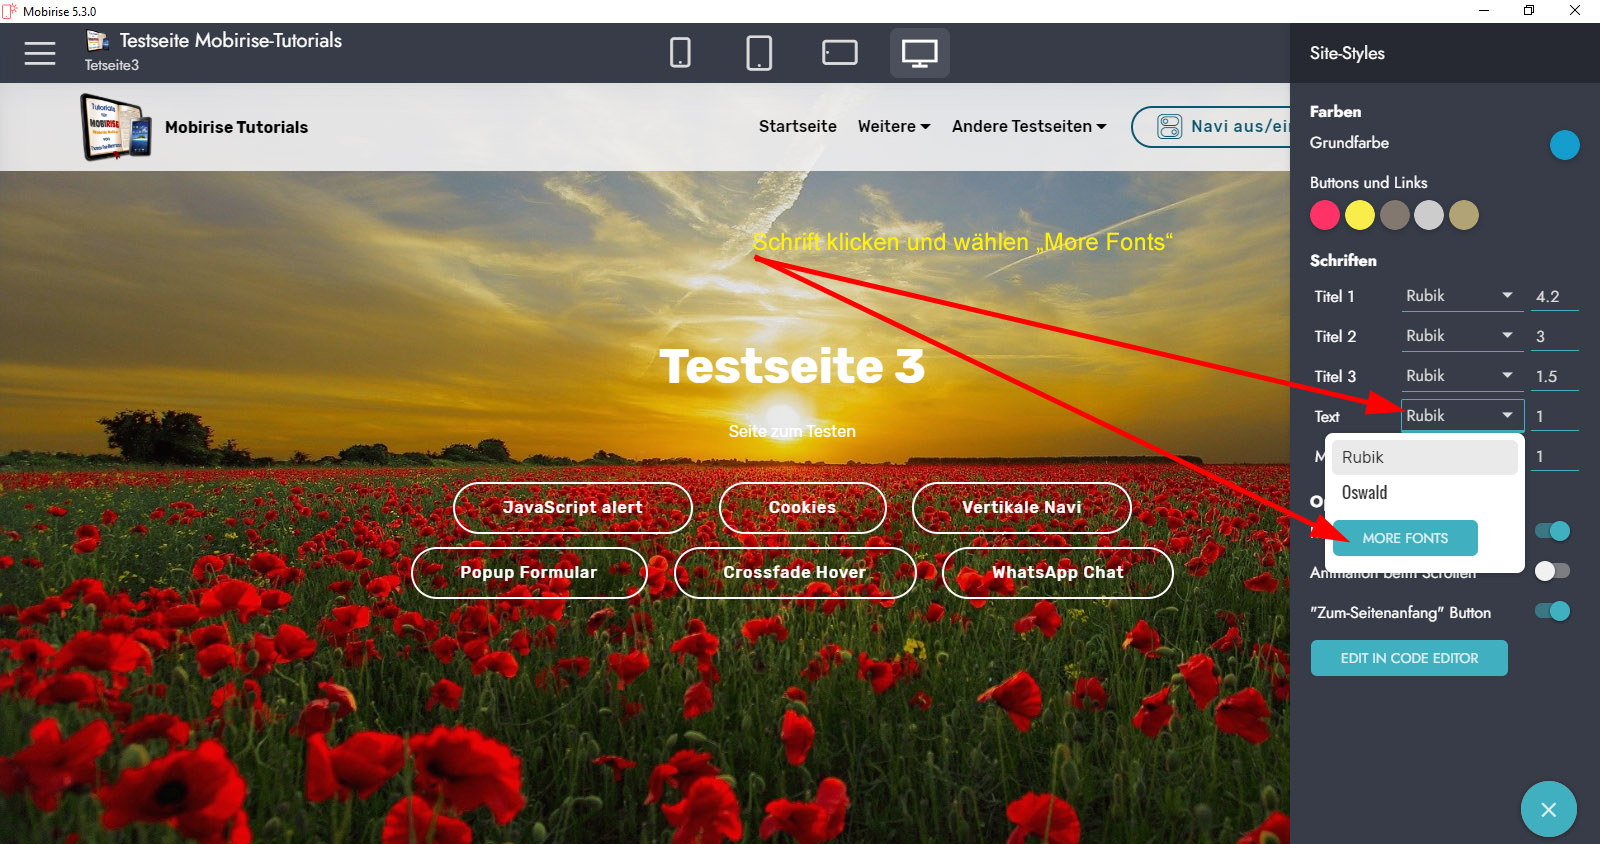Open EDIT IN CODE EDITOR
The height and width of the screenshot is (844, 1600).
pyautogui.click(x=1408, y=658)
